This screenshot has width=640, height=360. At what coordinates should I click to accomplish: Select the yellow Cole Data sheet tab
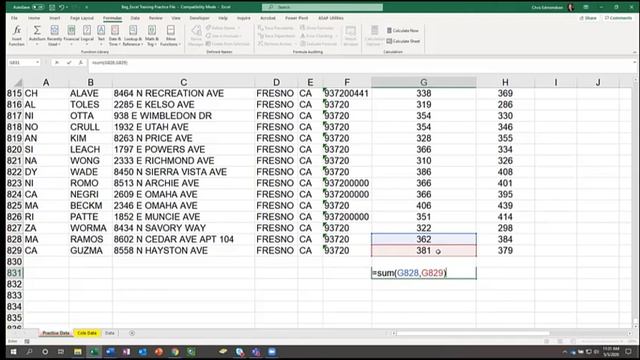(87, 333)
